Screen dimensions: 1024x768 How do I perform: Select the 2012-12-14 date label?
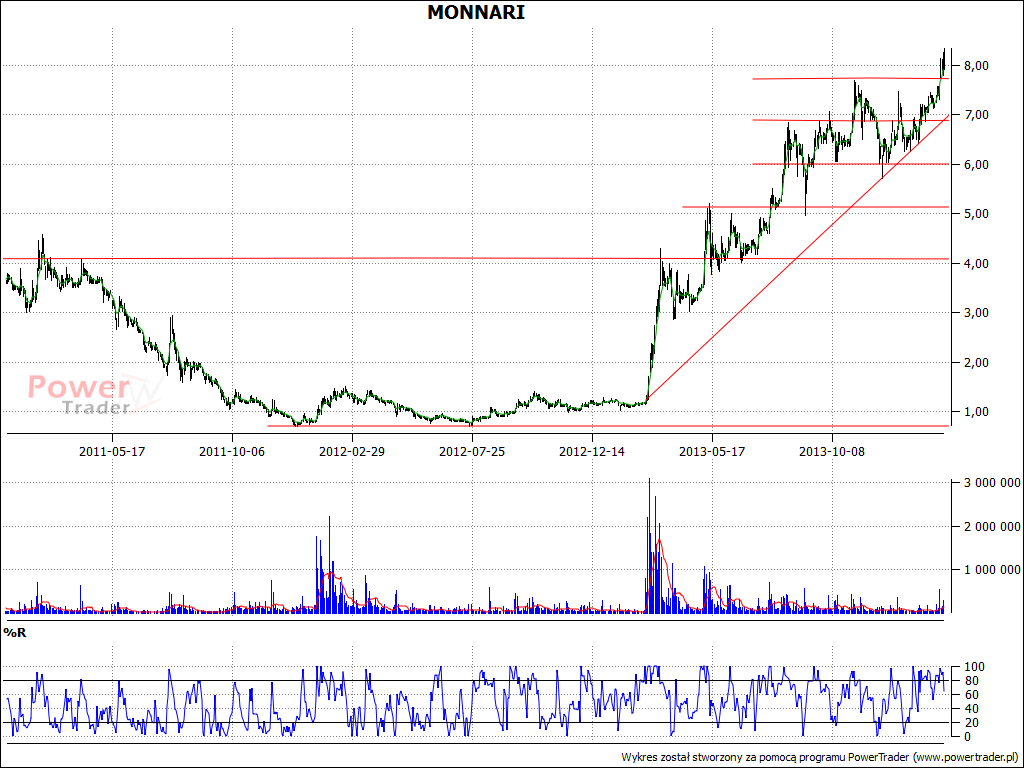[x=592, y=451]
